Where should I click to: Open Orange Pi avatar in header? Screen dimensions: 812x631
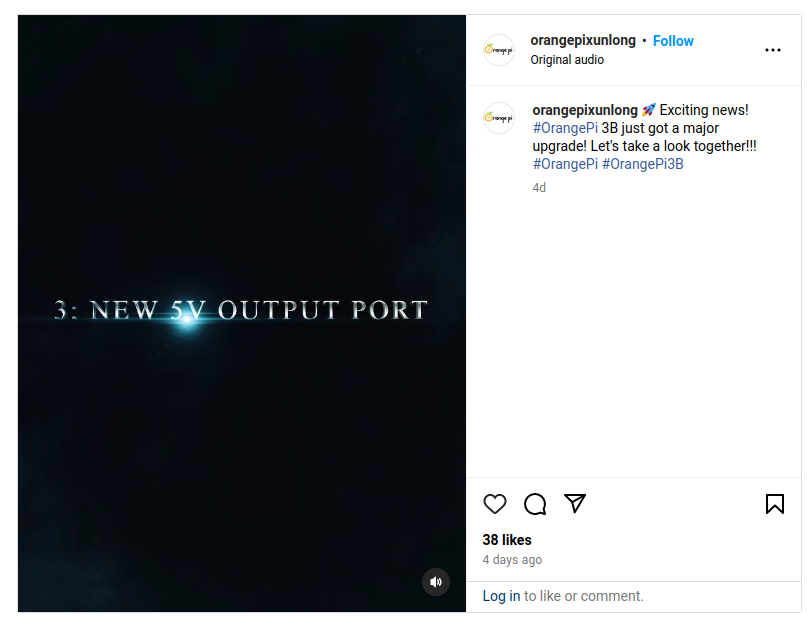(x=499, y=50)
